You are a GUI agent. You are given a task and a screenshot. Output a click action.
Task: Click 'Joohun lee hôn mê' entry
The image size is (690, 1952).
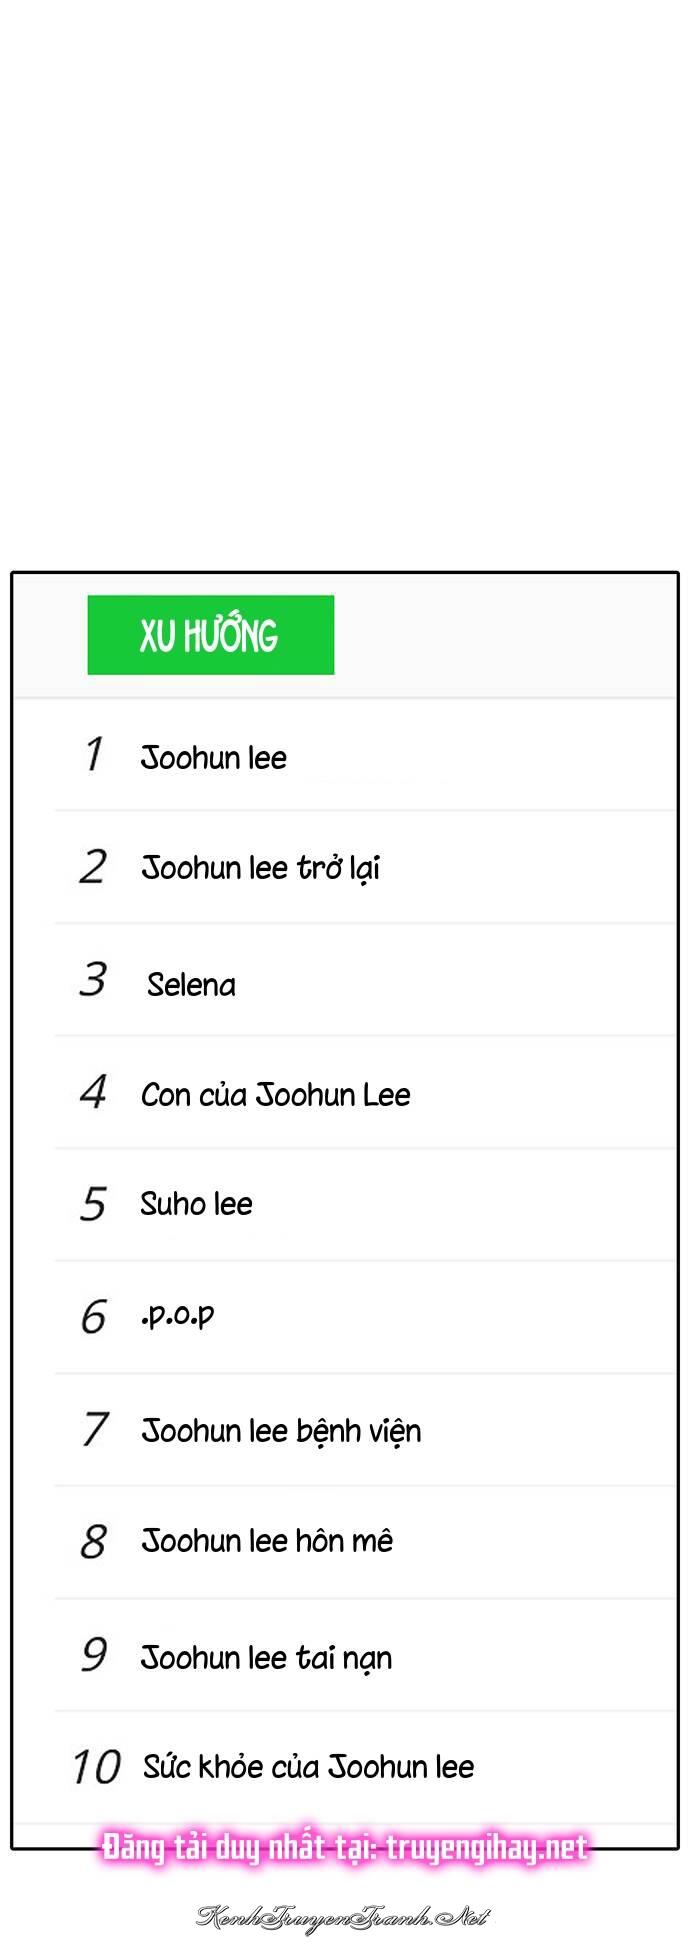267,1541
